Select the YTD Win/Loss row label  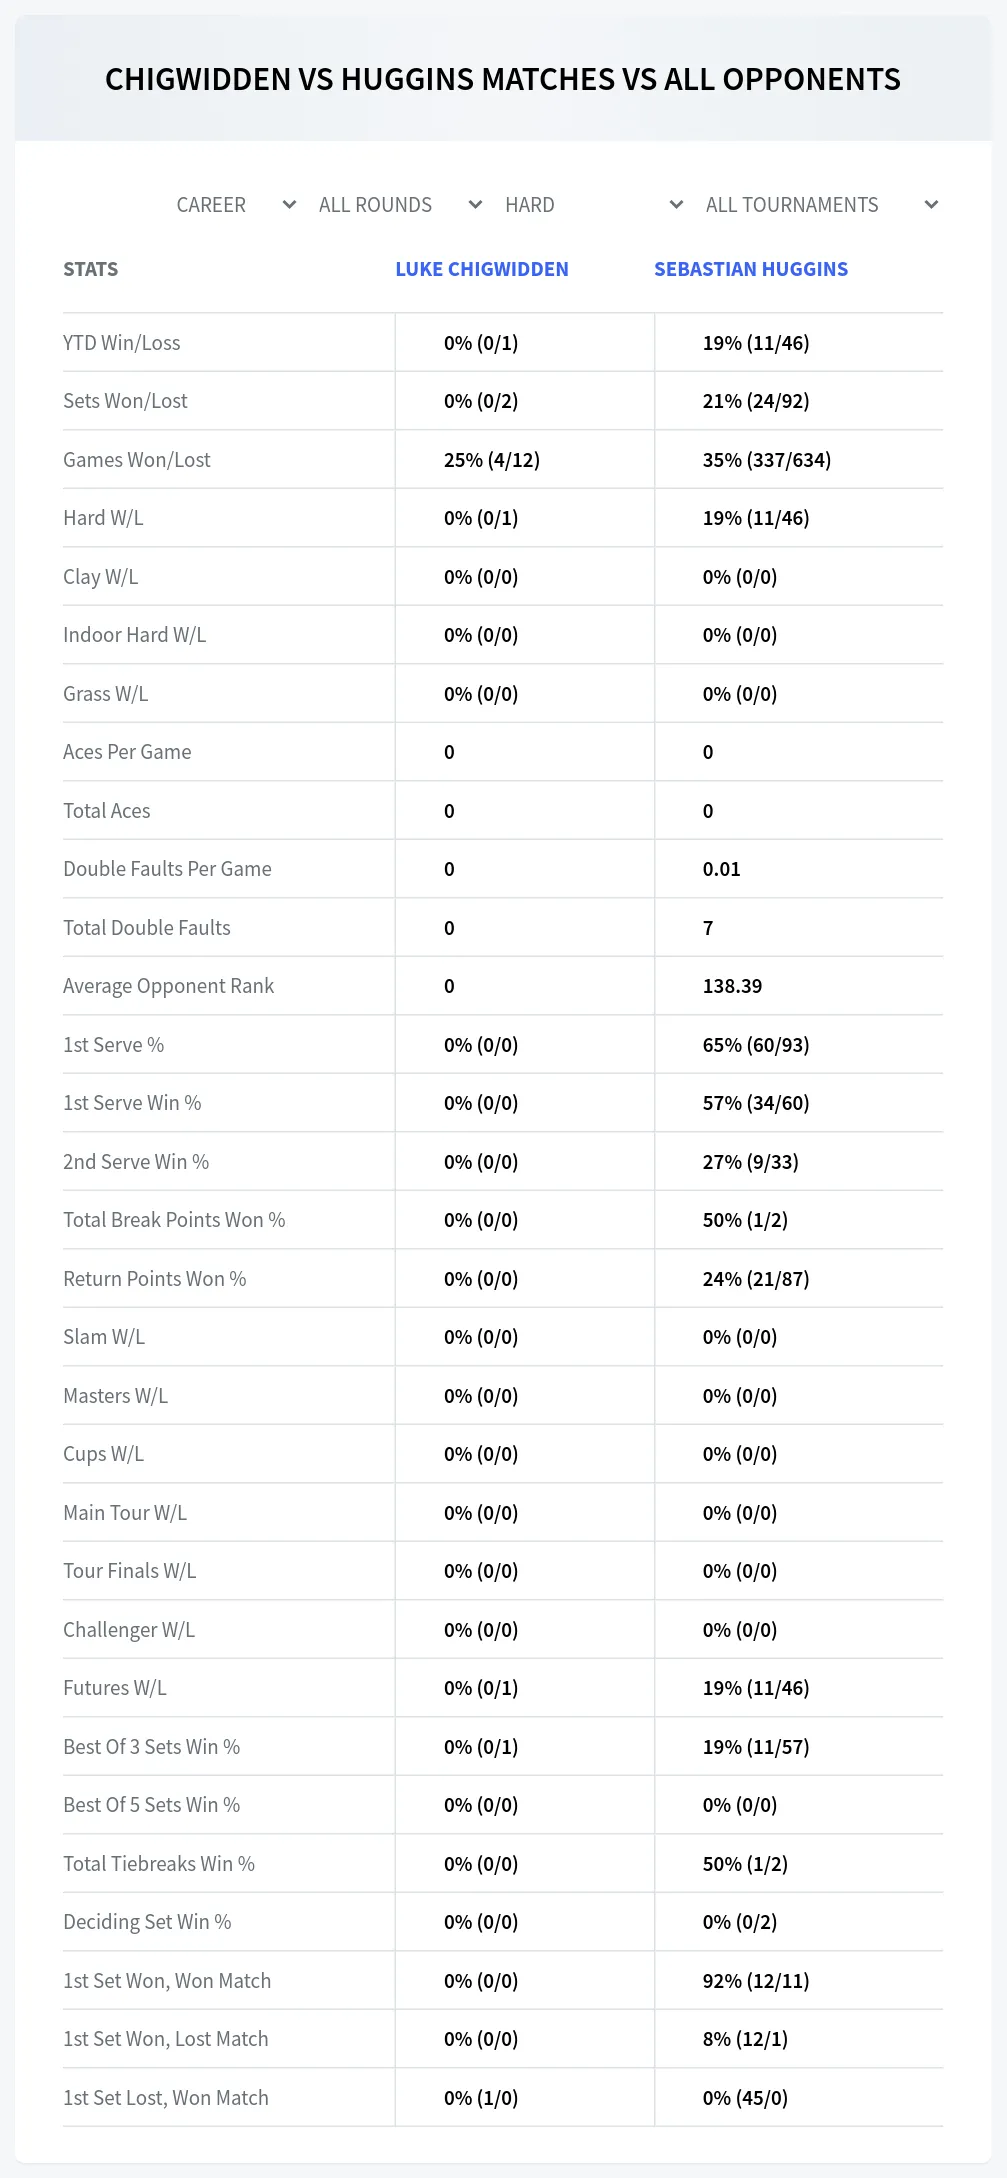click(x=122, y=343)
